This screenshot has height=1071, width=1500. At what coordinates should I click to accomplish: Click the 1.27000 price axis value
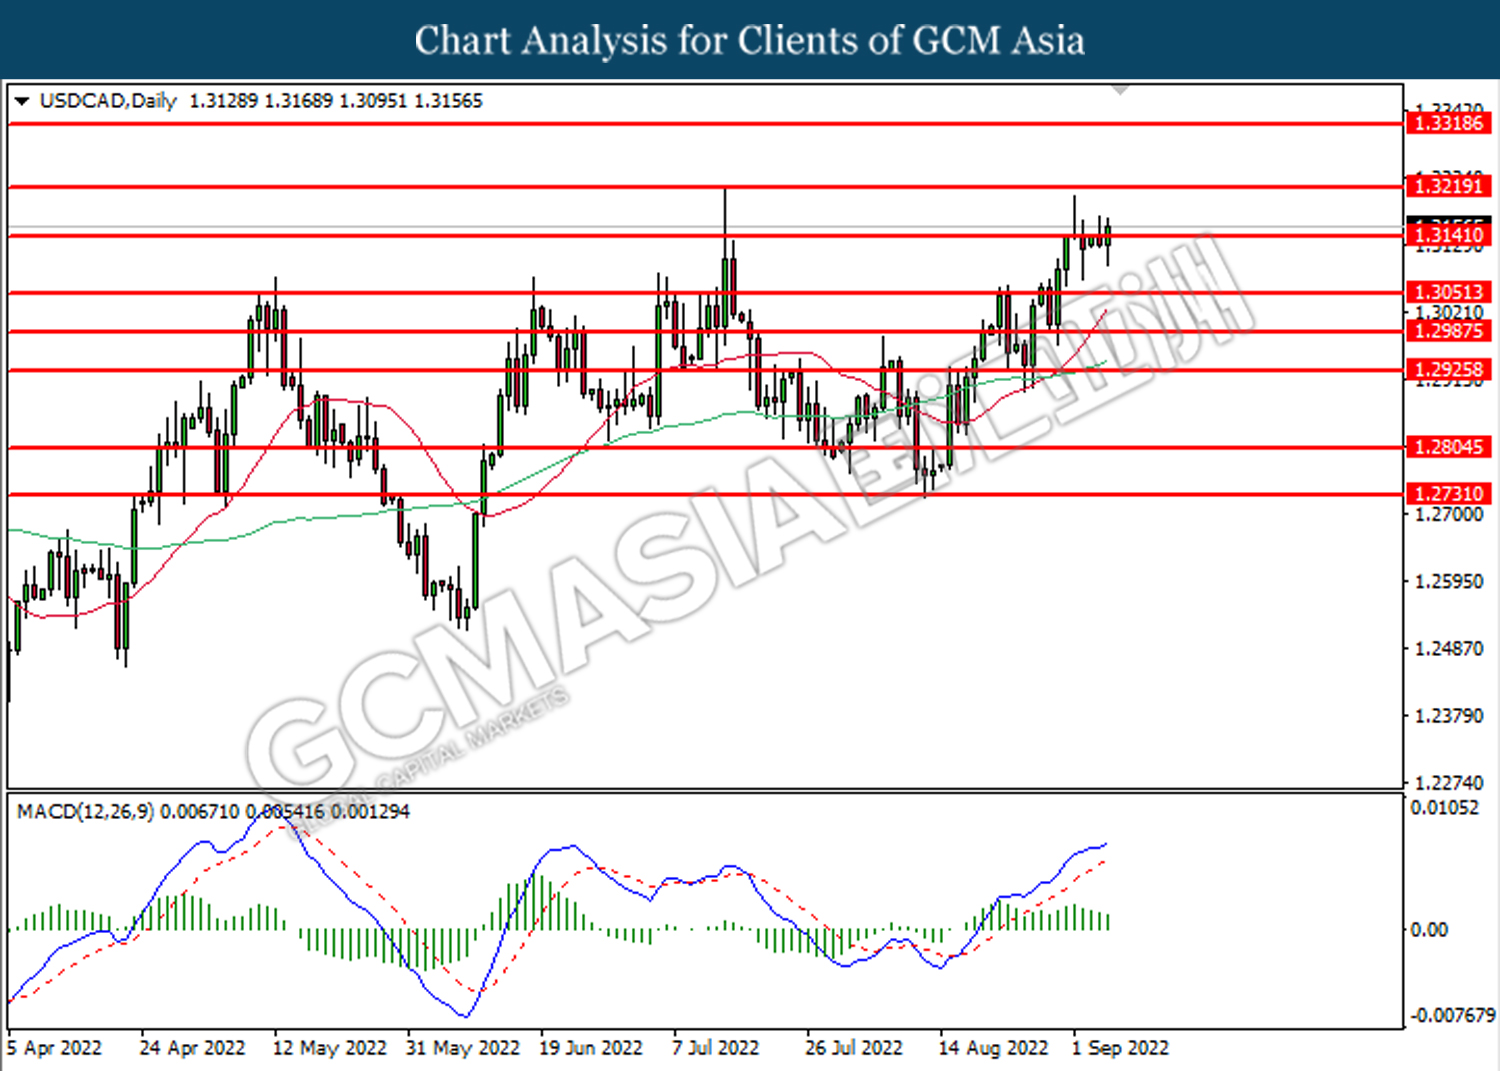[x=1449, y=514]
